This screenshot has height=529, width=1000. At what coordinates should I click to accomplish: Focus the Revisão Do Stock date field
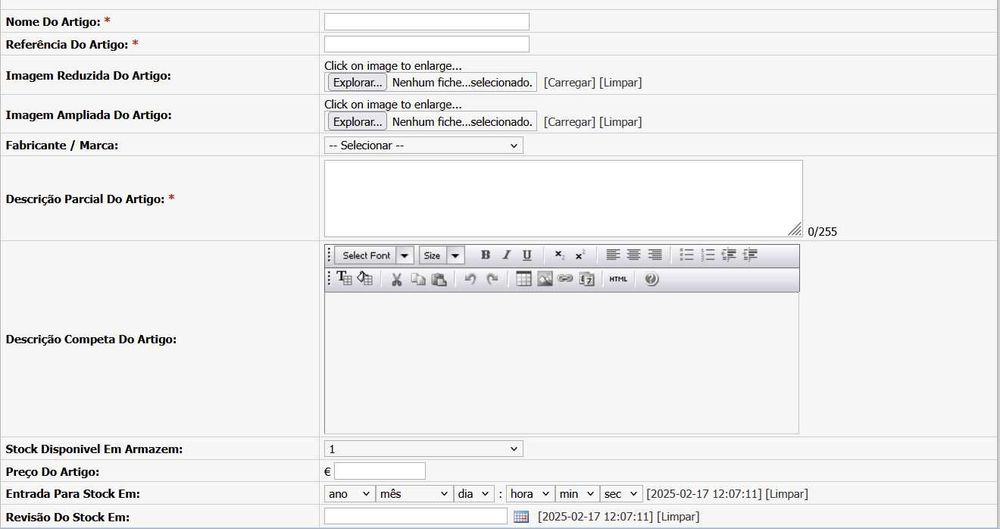click(416, 517)
